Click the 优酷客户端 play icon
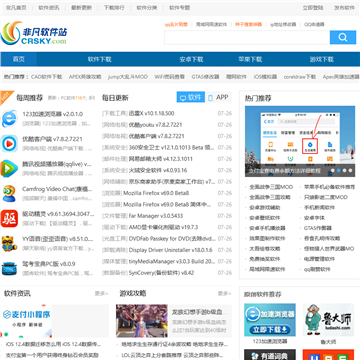 click(9, 144)
